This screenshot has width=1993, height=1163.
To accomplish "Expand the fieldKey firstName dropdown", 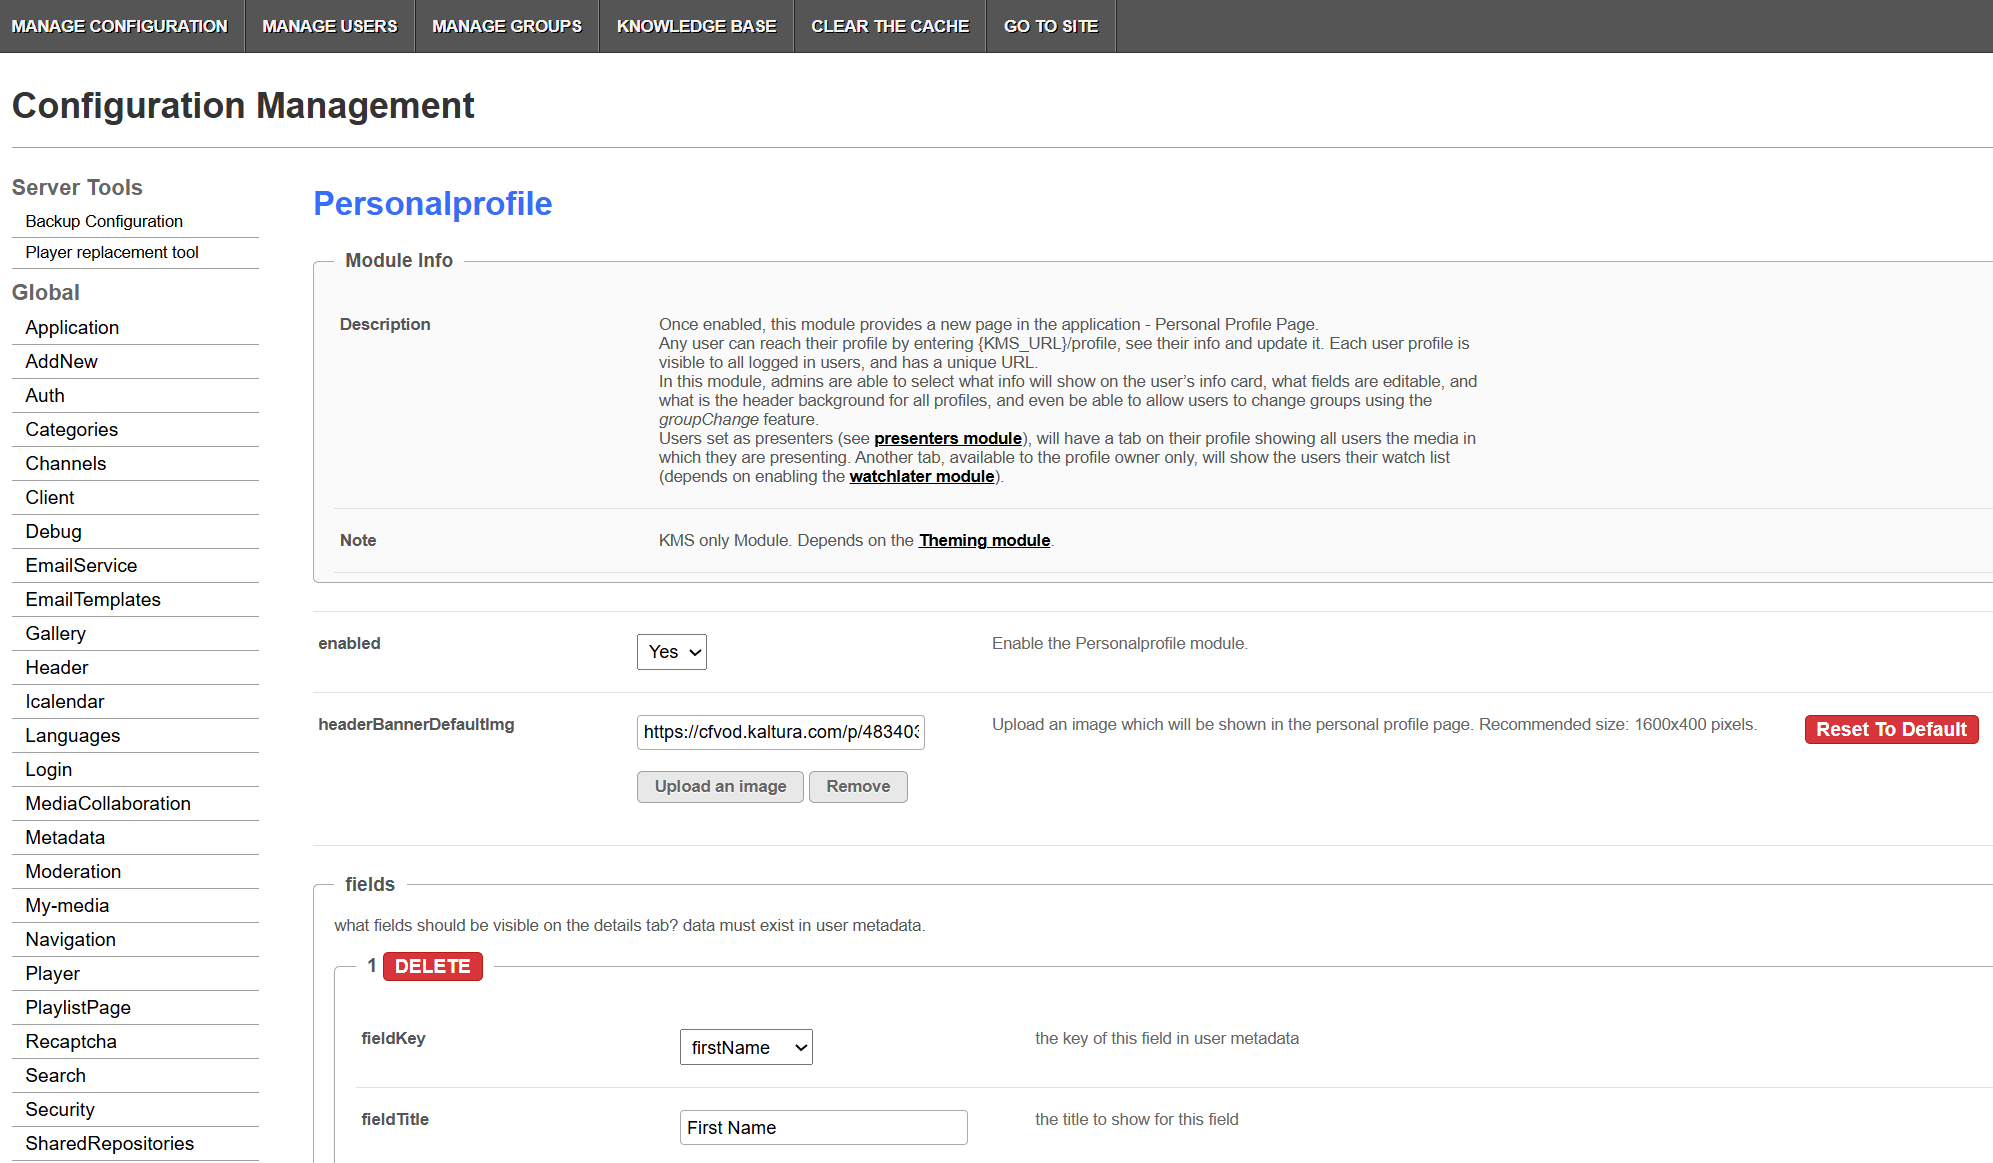I will tap(746, 1047).
